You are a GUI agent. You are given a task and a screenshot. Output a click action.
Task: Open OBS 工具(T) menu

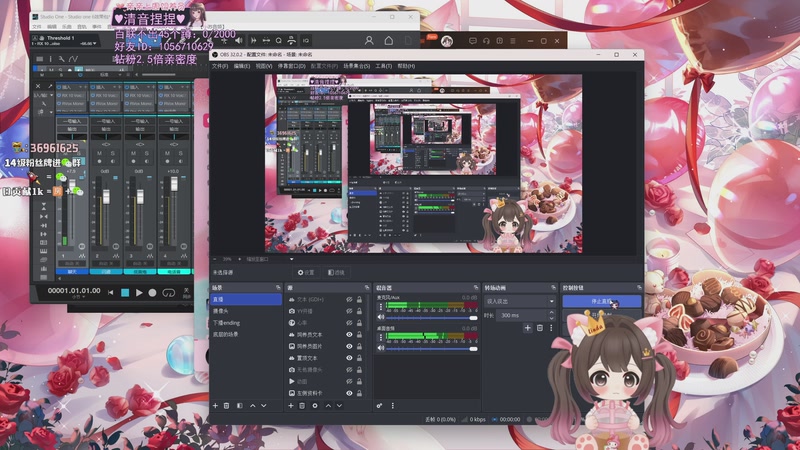click(x=384, y=66)
